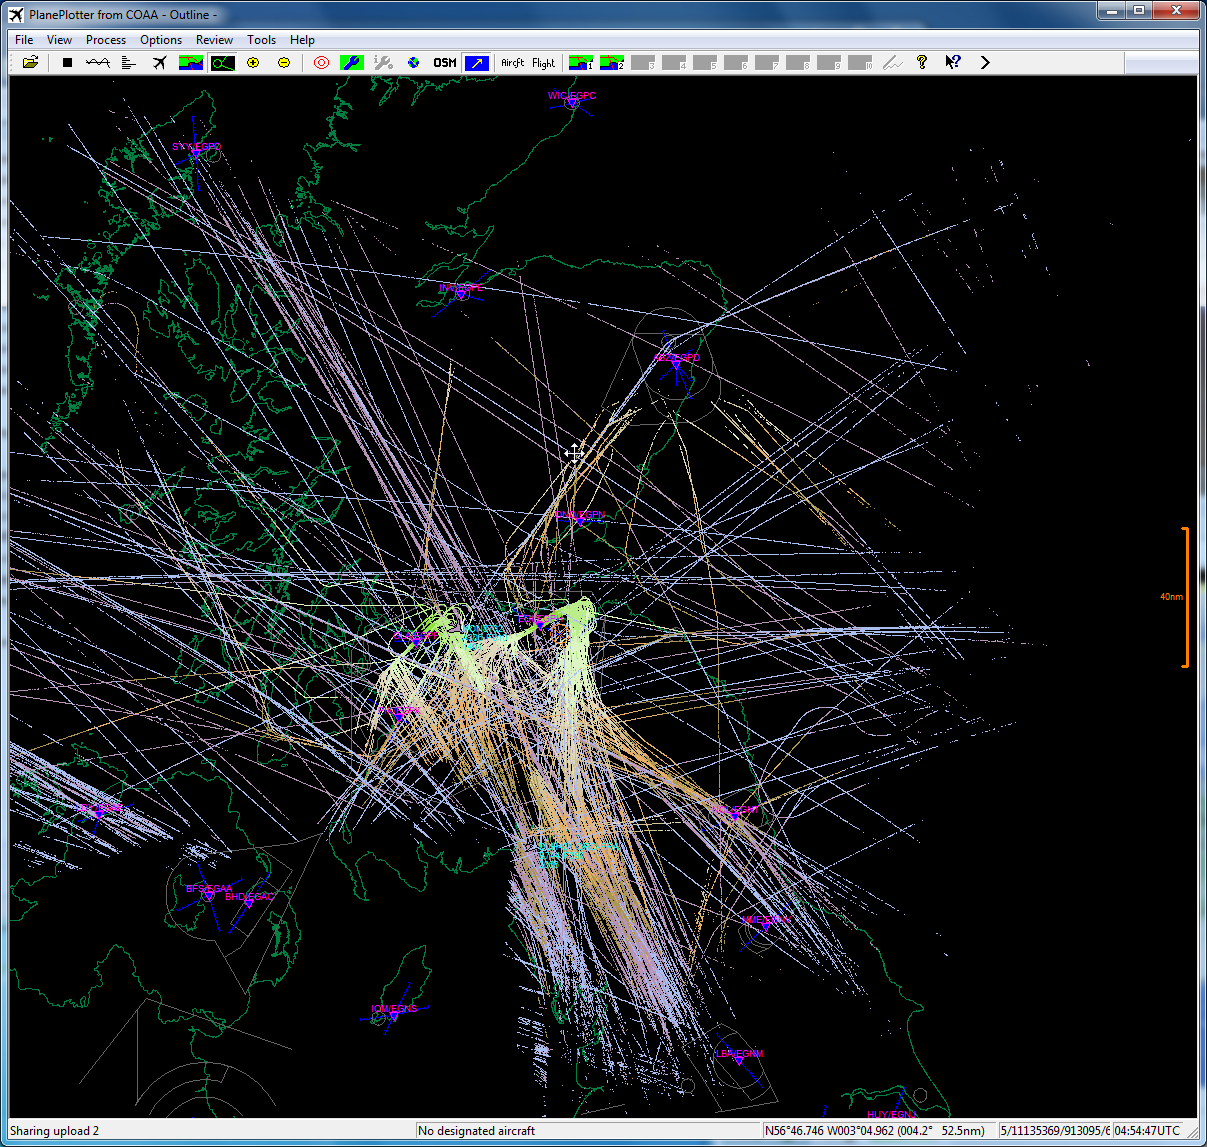Viewport: 1207px width, 1147px height.
Task: Click the red concentric circles icon
Action: click(x=321, y=62)
